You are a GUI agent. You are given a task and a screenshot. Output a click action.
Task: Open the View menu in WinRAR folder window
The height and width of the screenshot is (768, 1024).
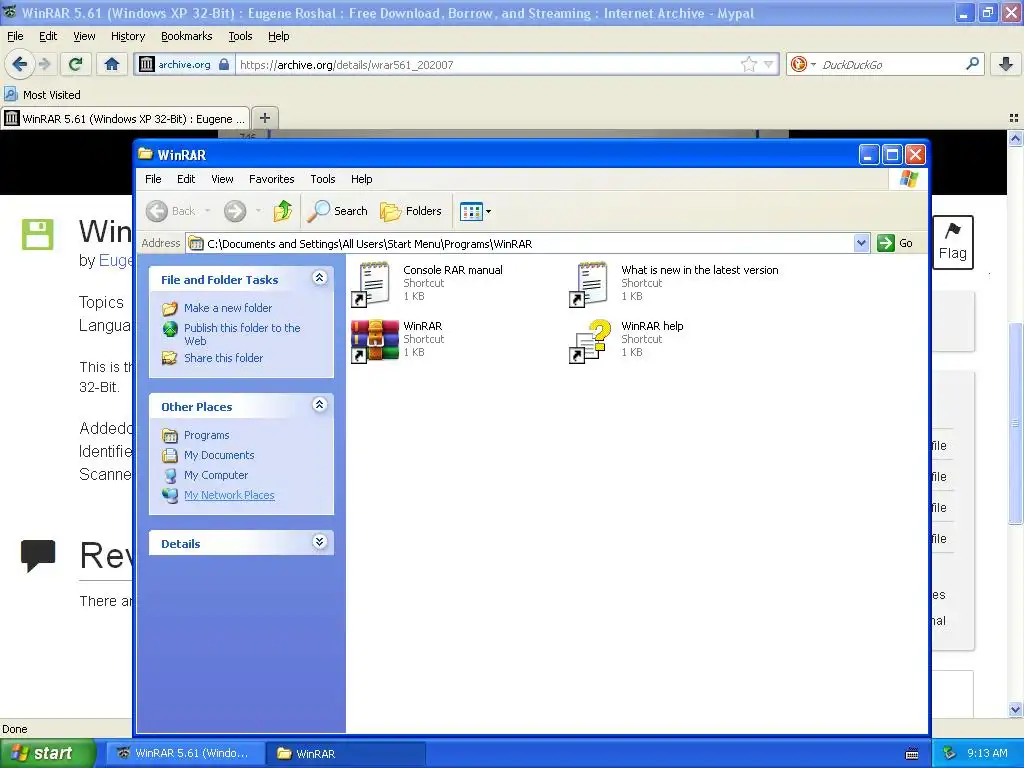[222, 179]
